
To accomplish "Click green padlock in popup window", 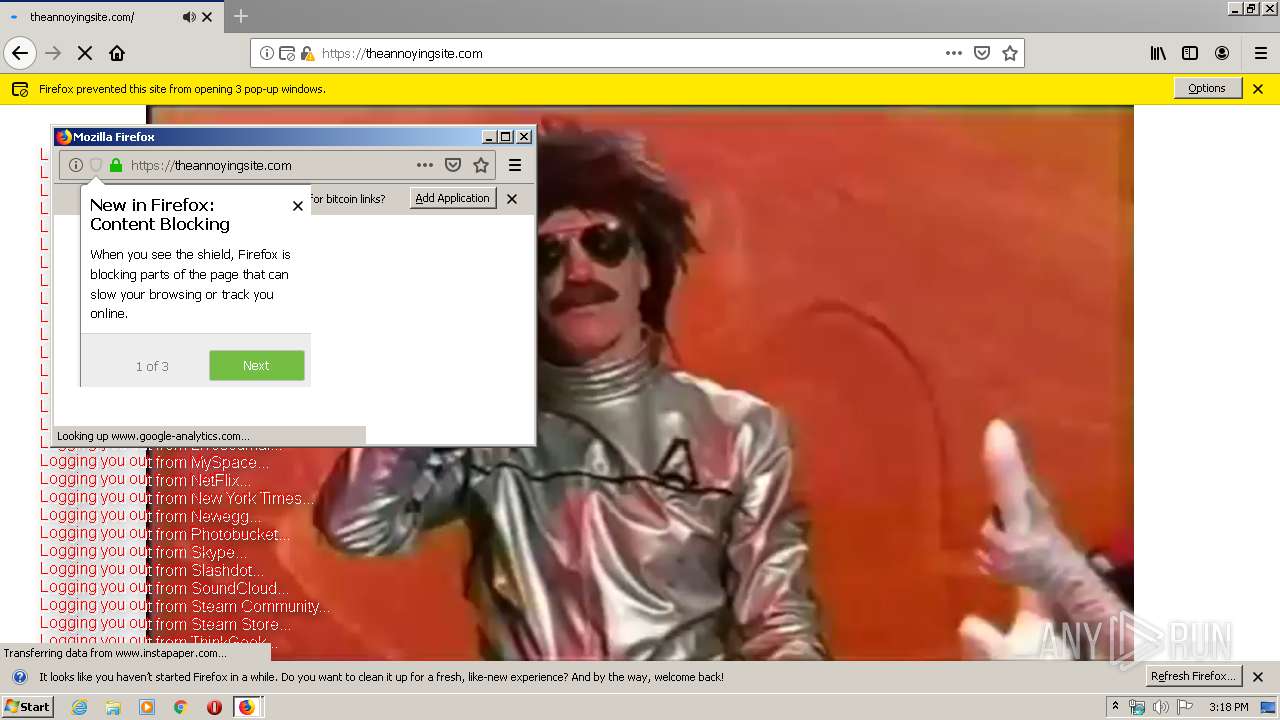I will (x=116, y=165).
